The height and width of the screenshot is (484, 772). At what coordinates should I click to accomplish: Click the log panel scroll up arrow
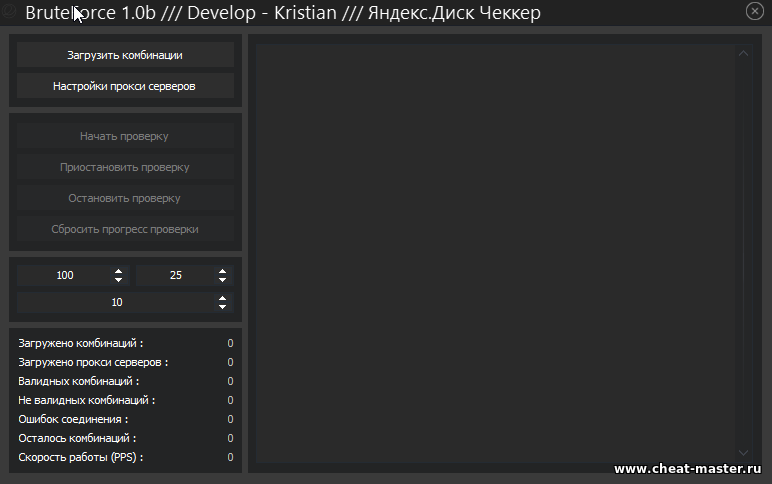coord(743,53)
